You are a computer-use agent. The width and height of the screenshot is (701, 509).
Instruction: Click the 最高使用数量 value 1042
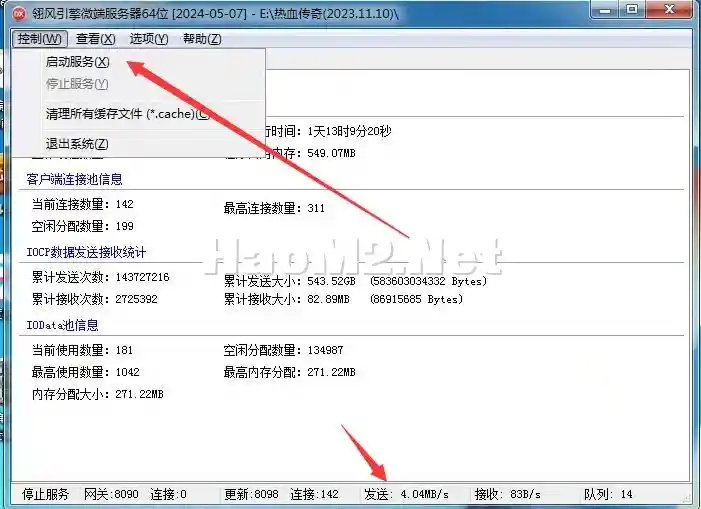[127, 372]
